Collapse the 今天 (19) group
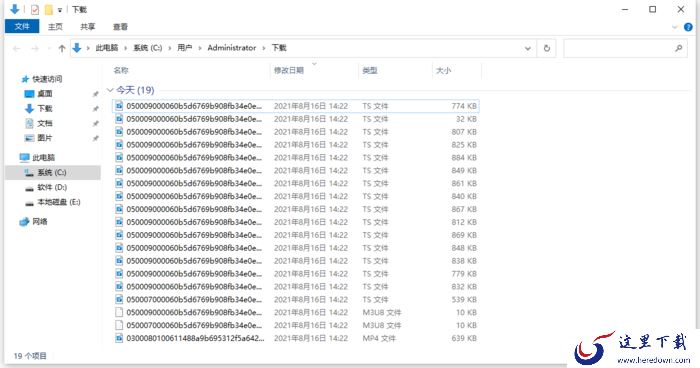The image size is (700, 368). tap(110, 90)
